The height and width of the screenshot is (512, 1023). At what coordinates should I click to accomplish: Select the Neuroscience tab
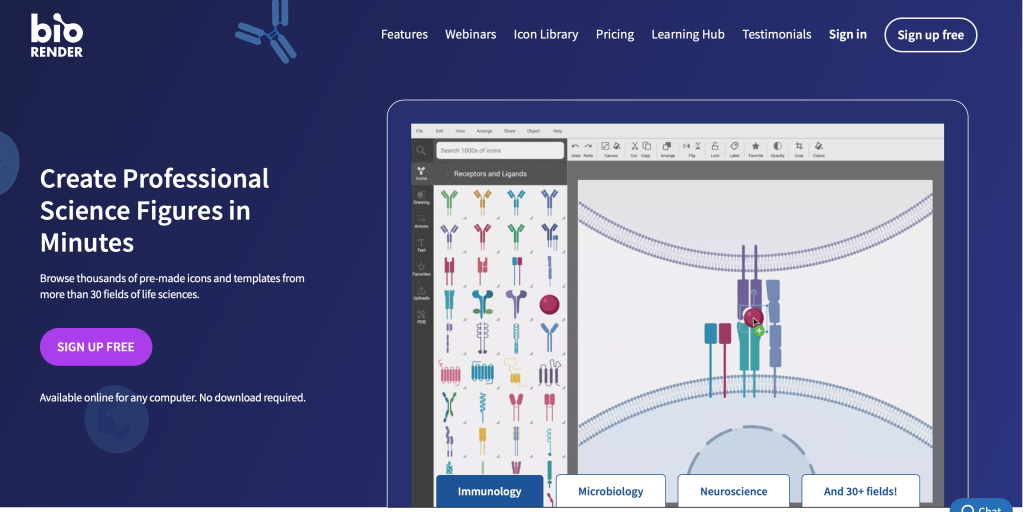733,491
